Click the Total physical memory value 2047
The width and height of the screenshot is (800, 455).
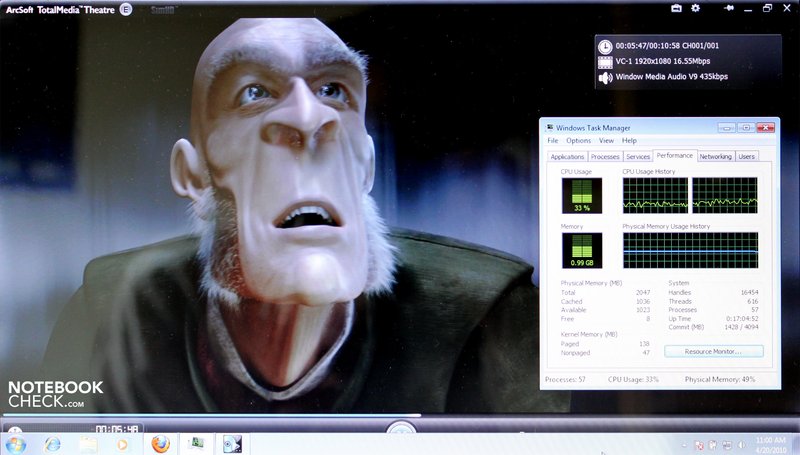643,292
